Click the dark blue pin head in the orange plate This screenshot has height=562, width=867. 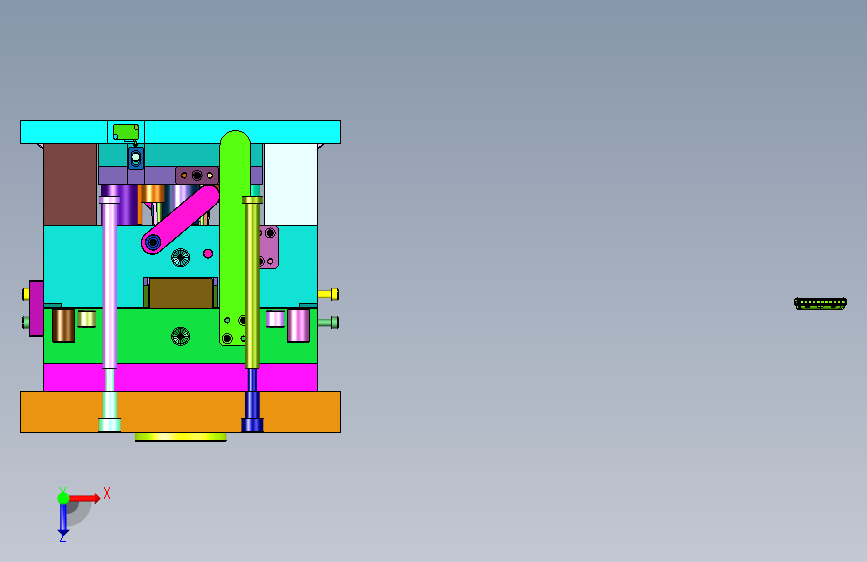pos(252,425)
